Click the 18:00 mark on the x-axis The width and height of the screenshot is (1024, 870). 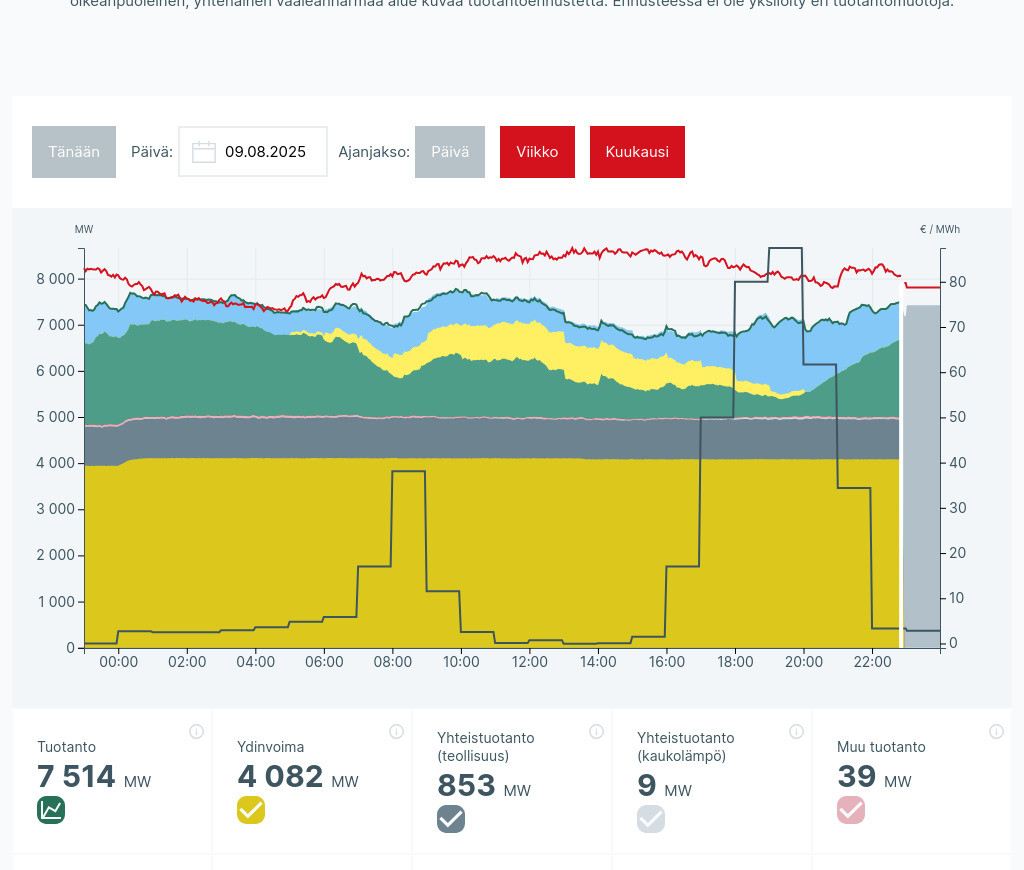pos(735,662)
